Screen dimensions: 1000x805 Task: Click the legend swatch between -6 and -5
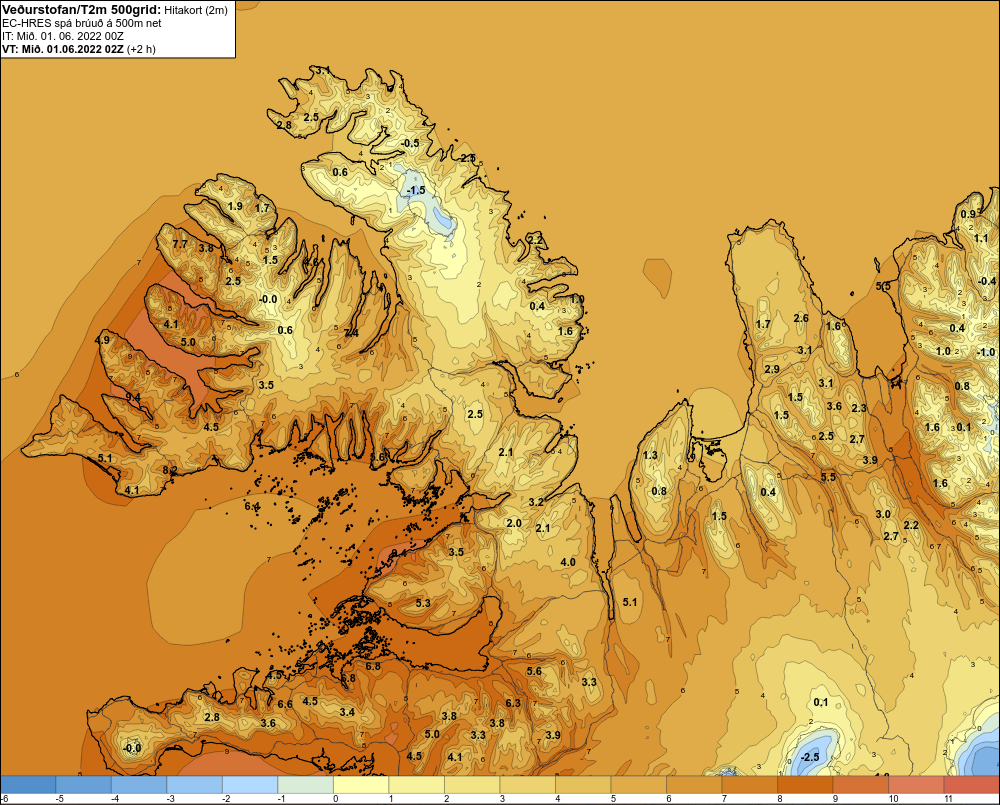pos(28,784)
